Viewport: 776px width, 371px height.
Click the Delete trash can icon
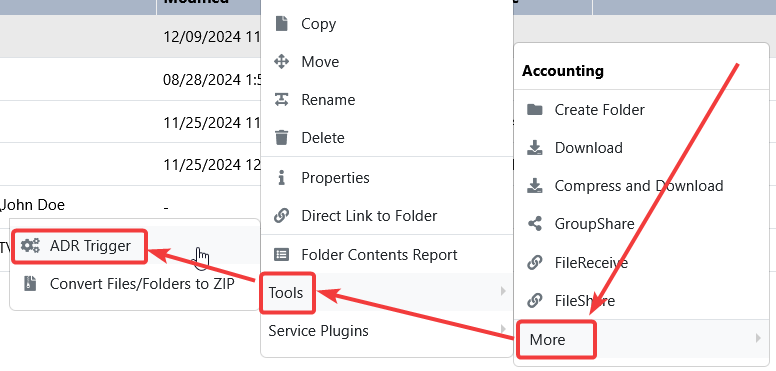tap(282, 138)
